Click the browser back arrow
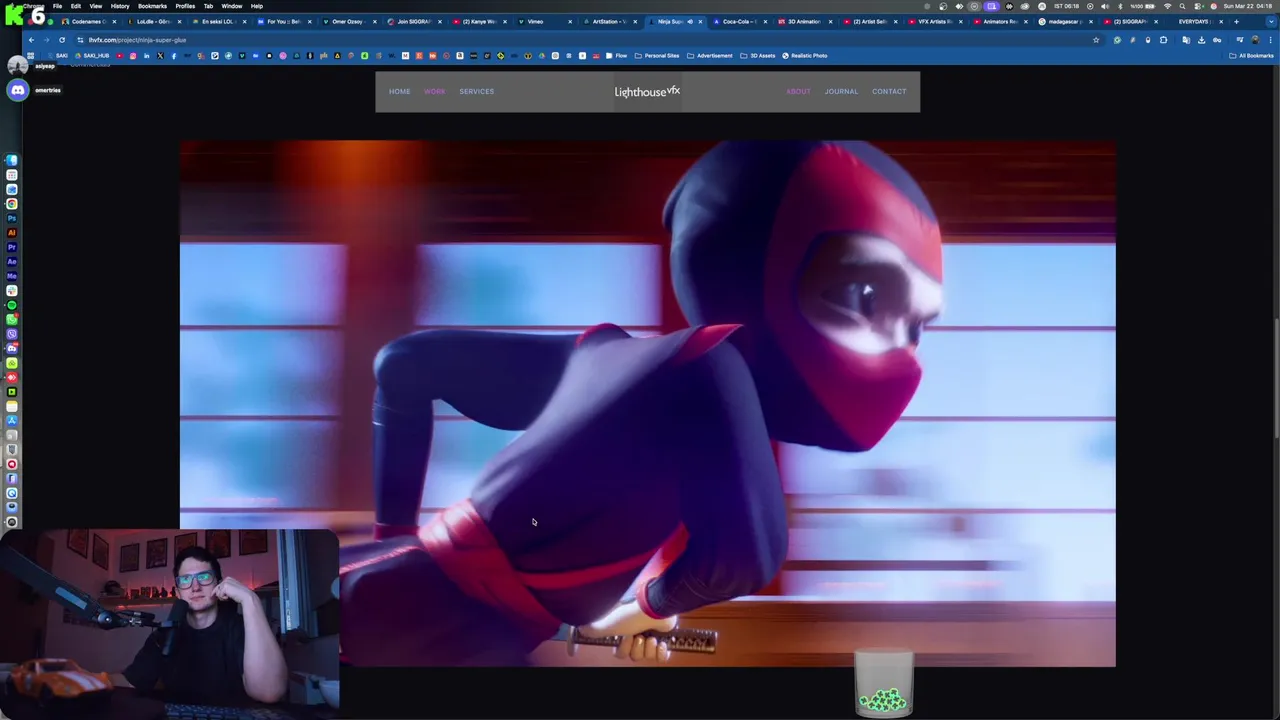1280x720 pixels. point(31,40)
